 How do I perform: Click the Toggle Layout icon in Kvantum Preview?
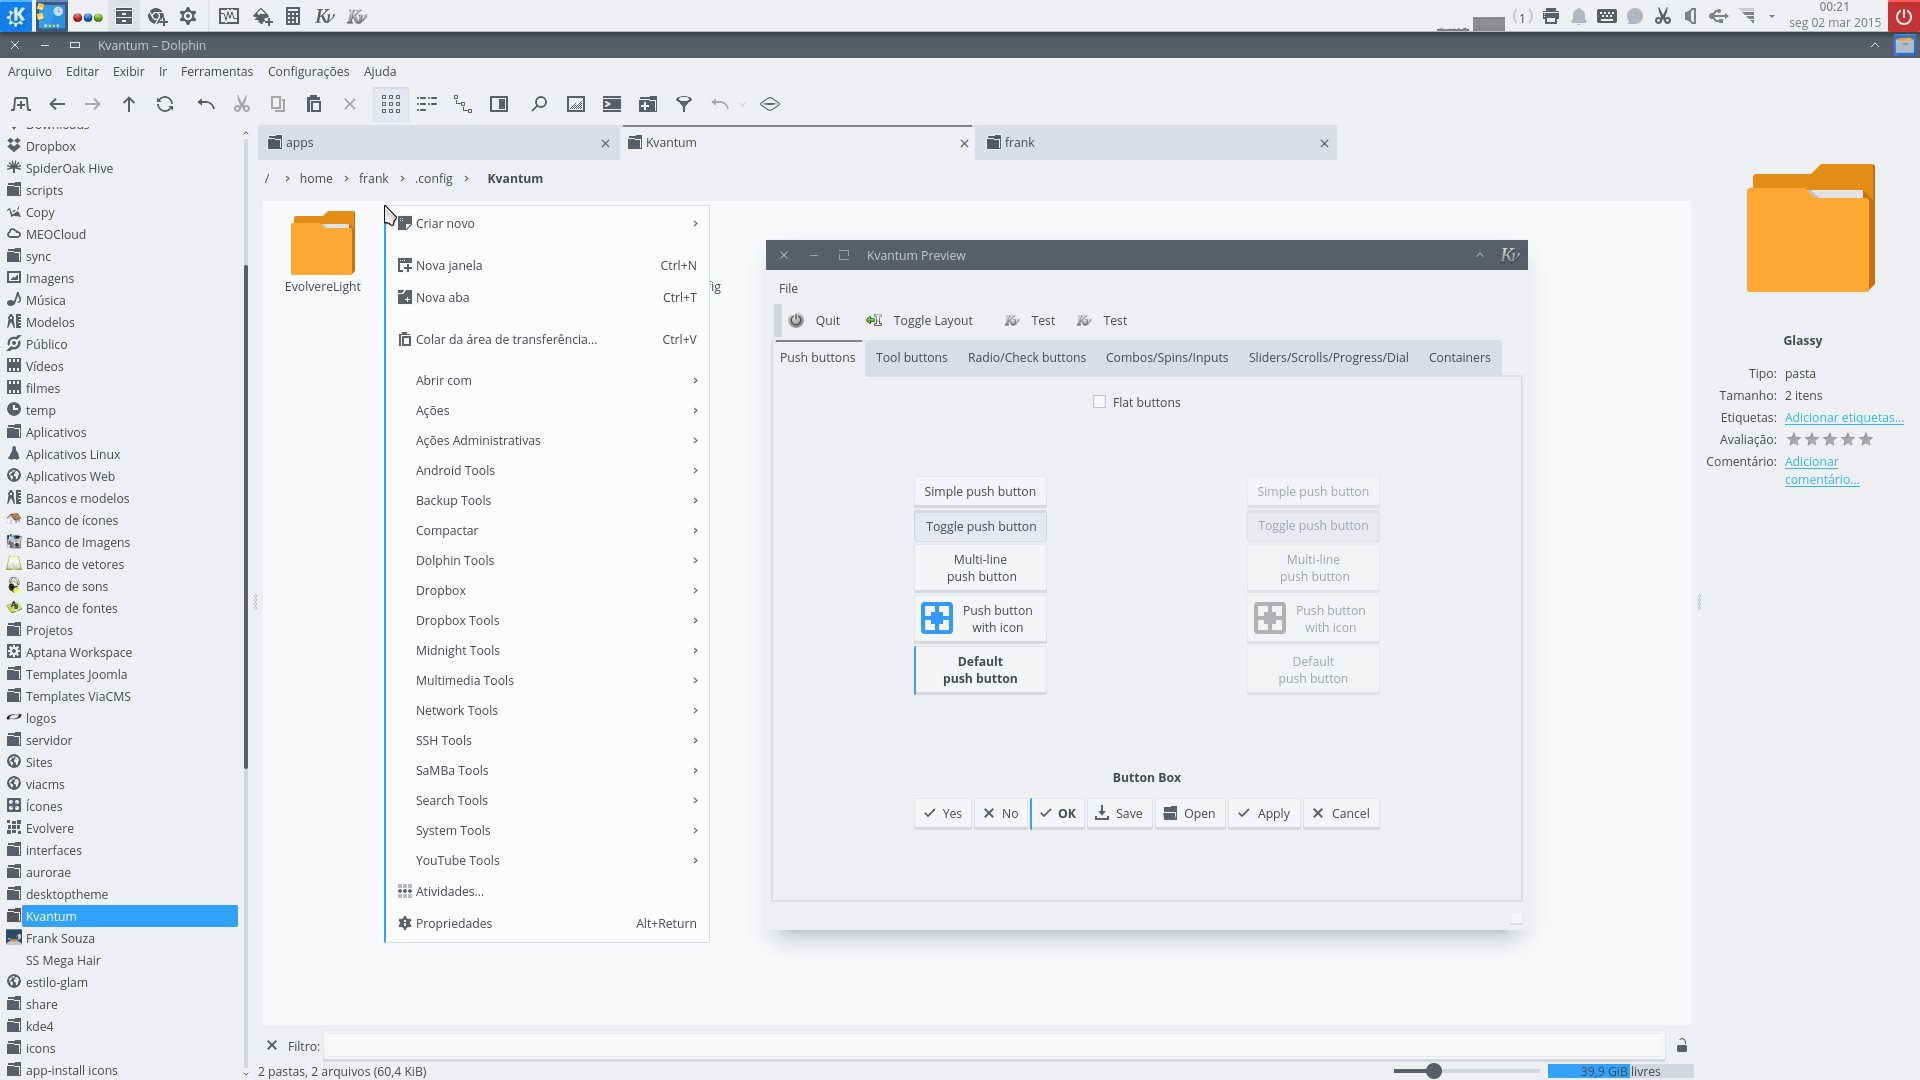pyautogui.click(x=875, y=321)
